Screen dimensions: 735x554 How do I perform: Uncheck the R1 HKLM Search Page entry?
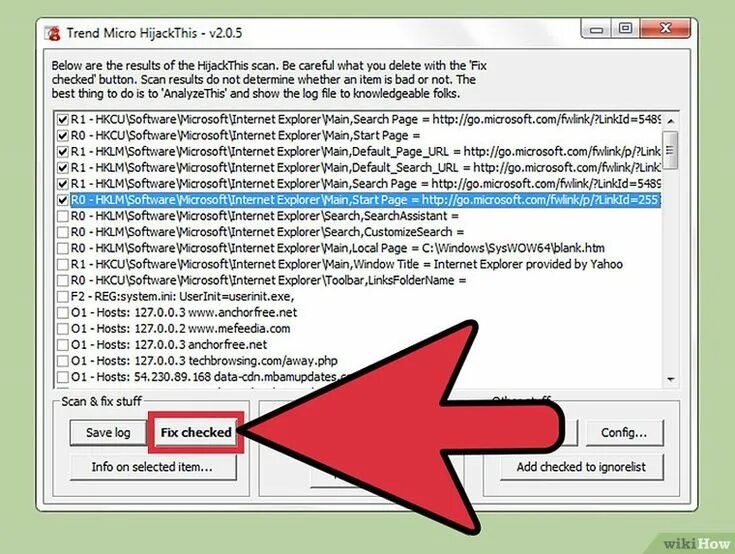pos(62,184)
